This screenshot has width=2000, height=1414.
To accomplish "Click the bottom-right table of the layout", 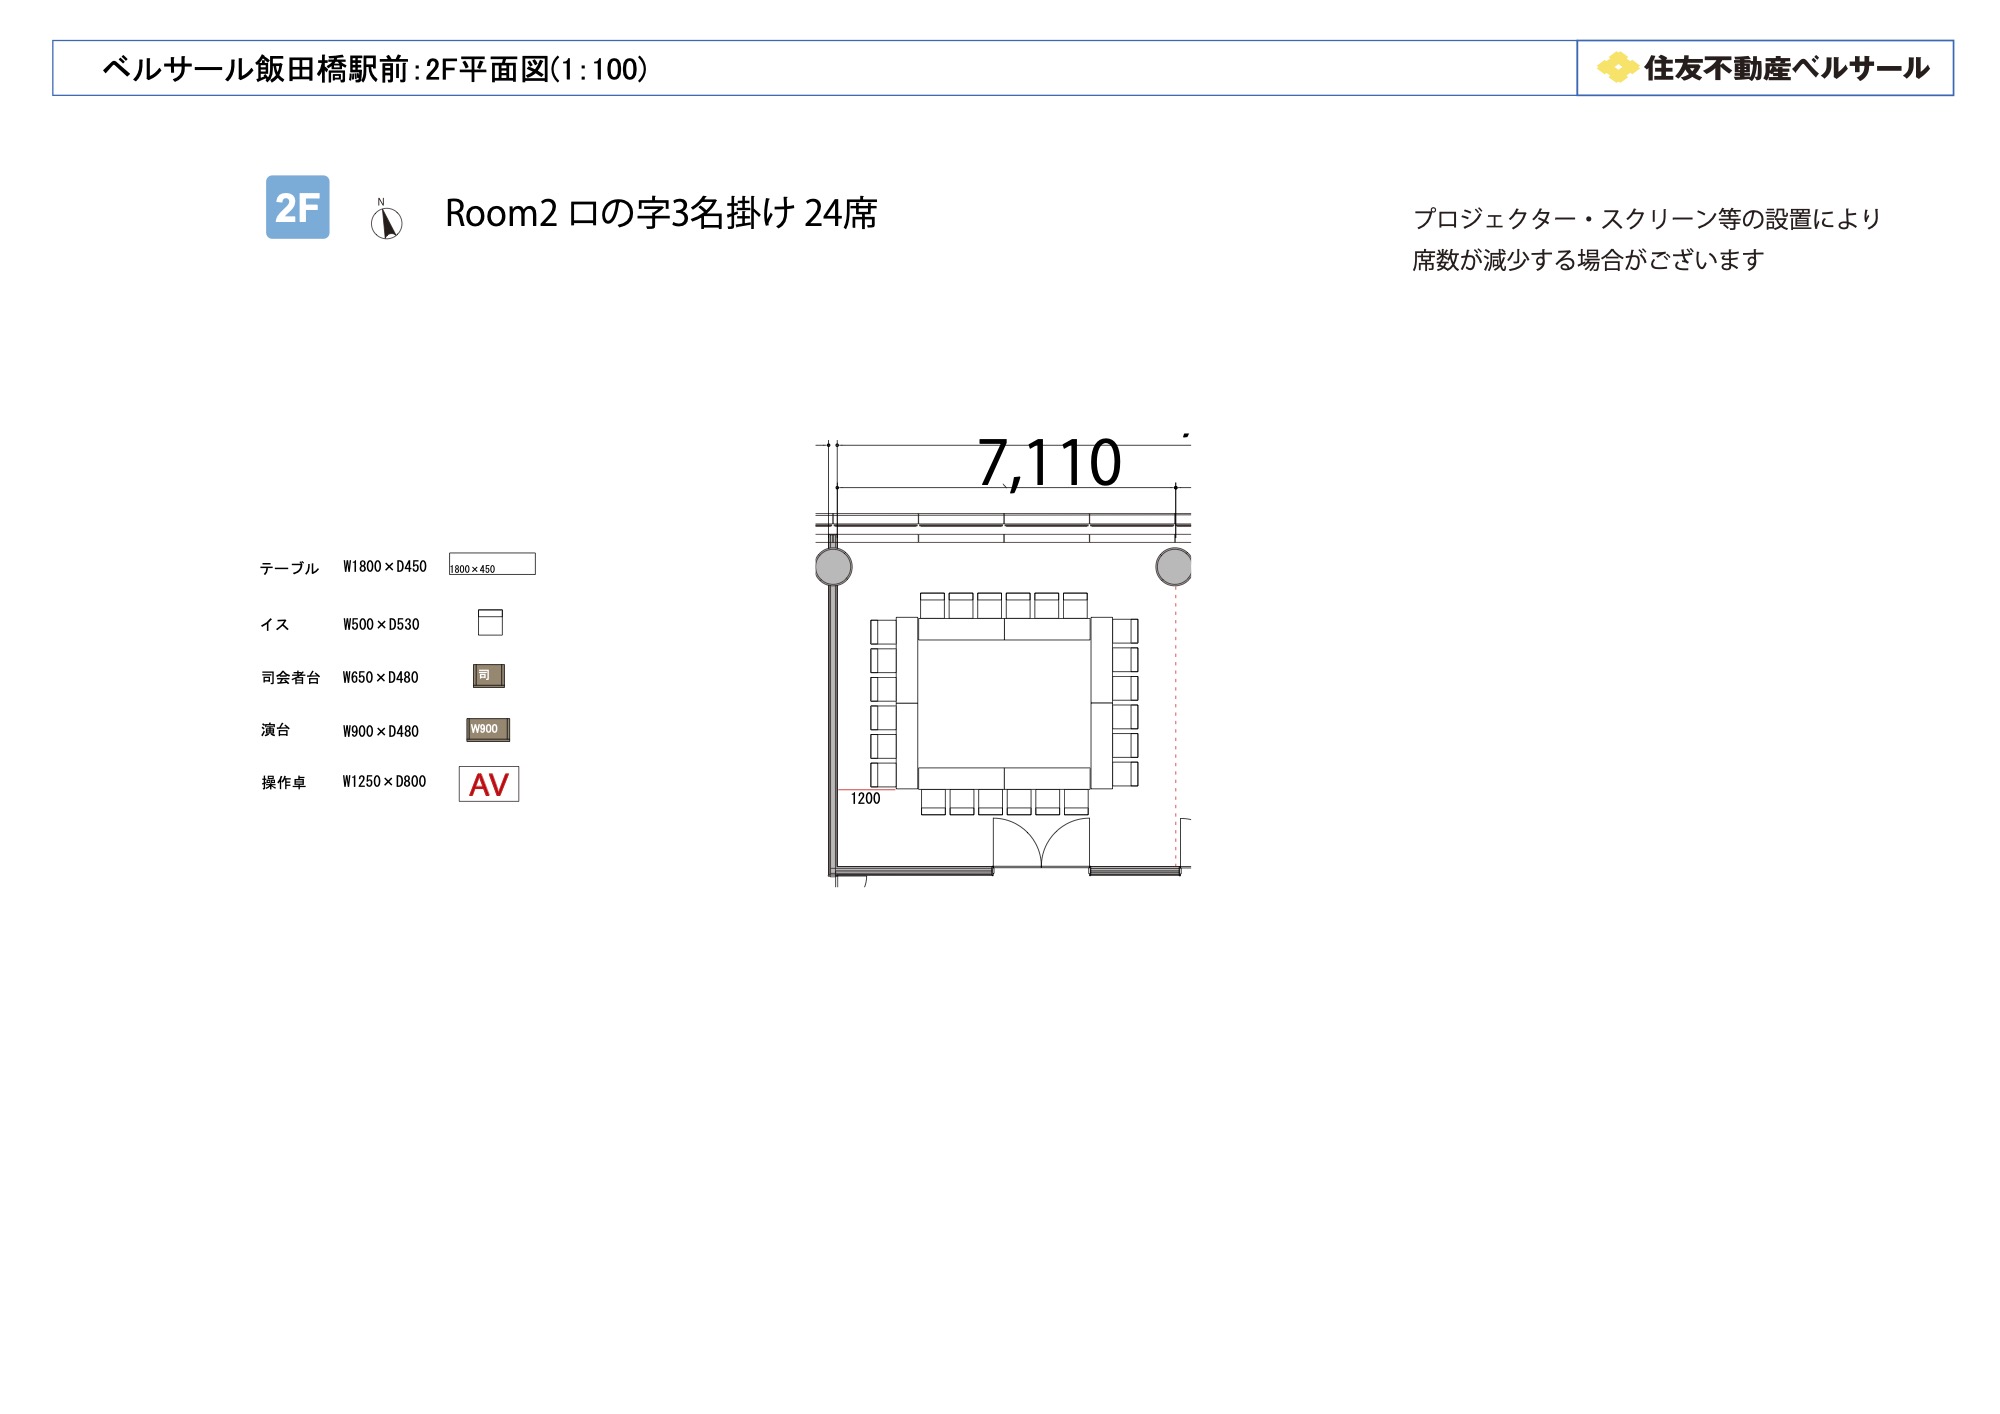I will pos(1047,778).
